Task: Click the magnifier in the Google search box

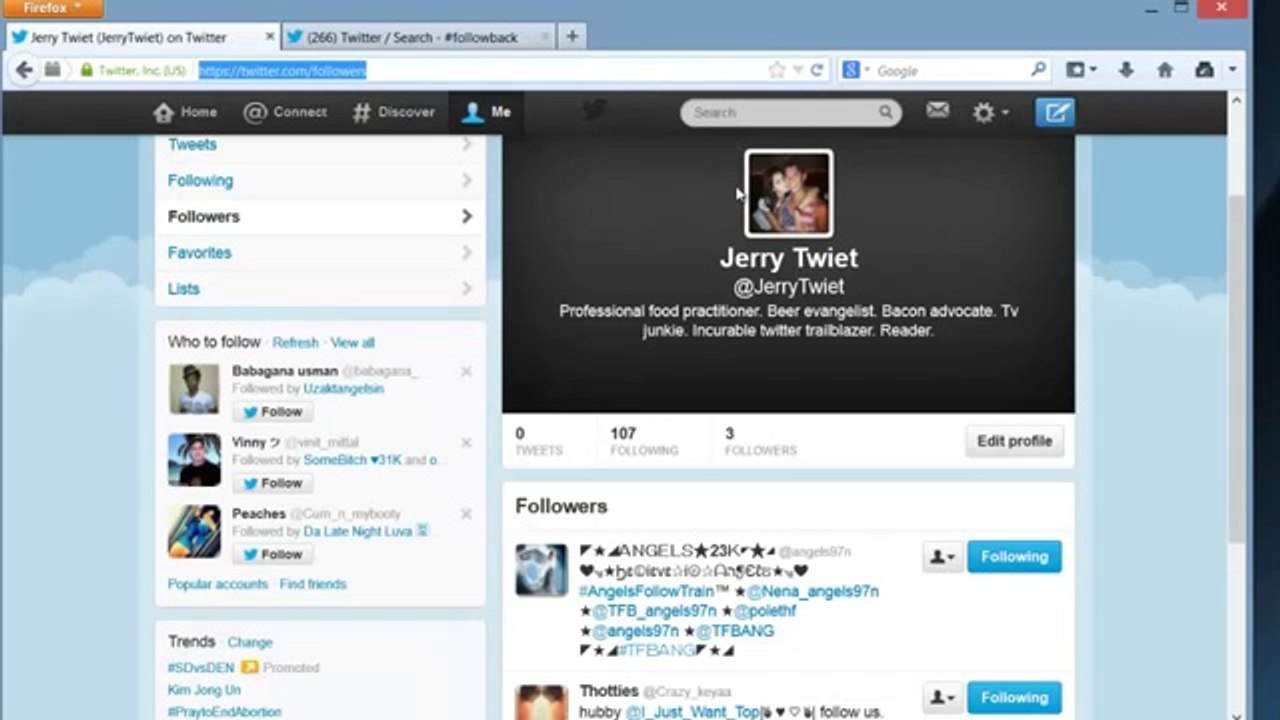Action: [1038, 70]
